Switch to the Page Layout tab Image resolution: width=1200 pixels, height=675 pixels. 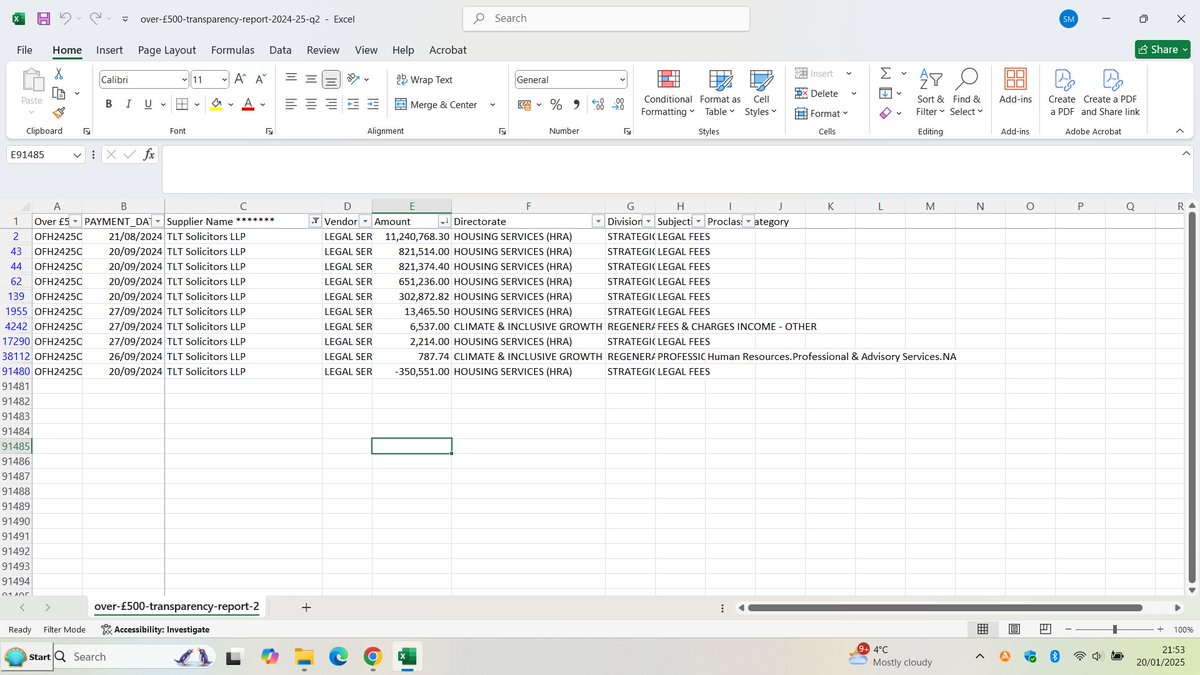point(167,50)
